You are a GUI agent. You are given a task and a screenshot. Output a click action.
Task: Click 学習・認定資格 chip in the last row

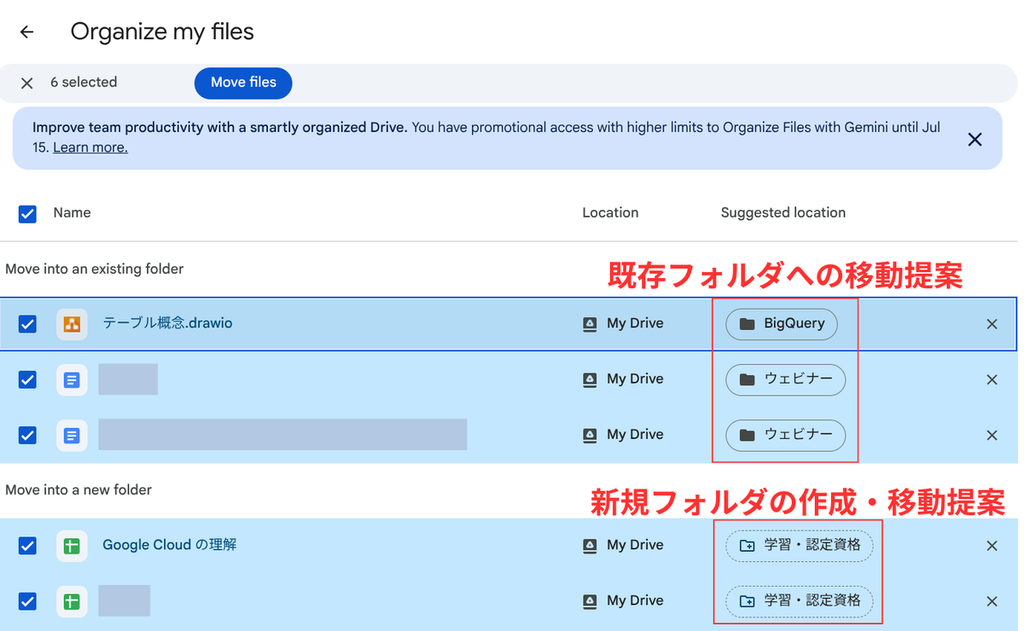tap(799, 601)
